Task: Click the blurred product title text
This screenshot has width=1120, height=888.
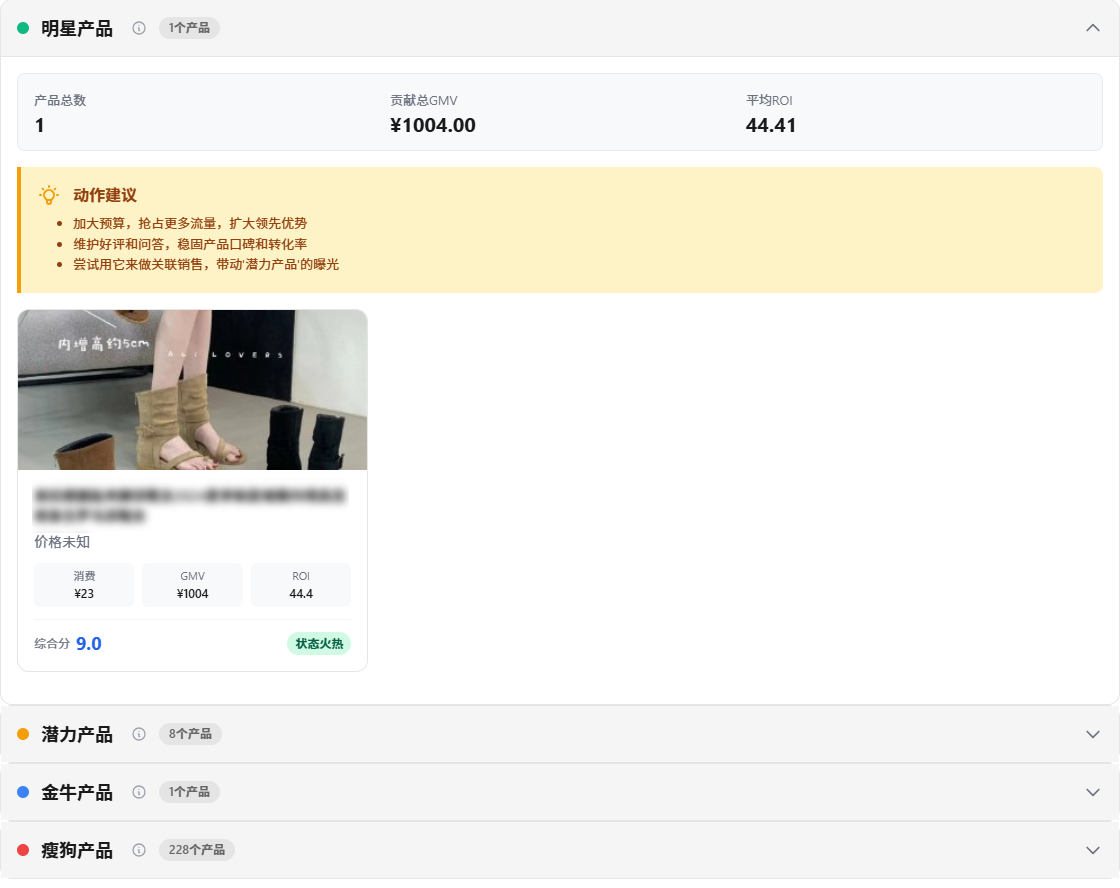Action: 190,505
